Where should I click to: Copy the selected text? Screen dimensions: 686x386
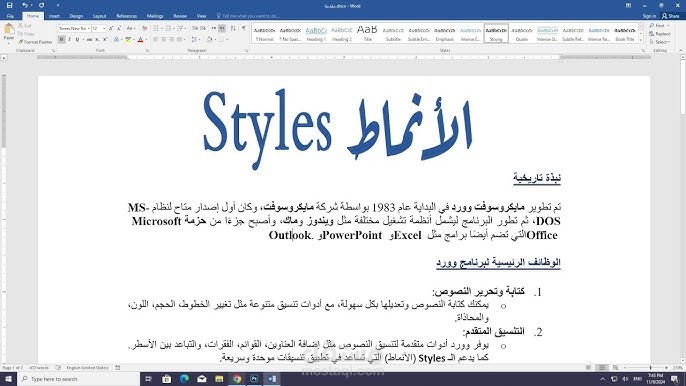pyautogui.click(x=26, y=34)
